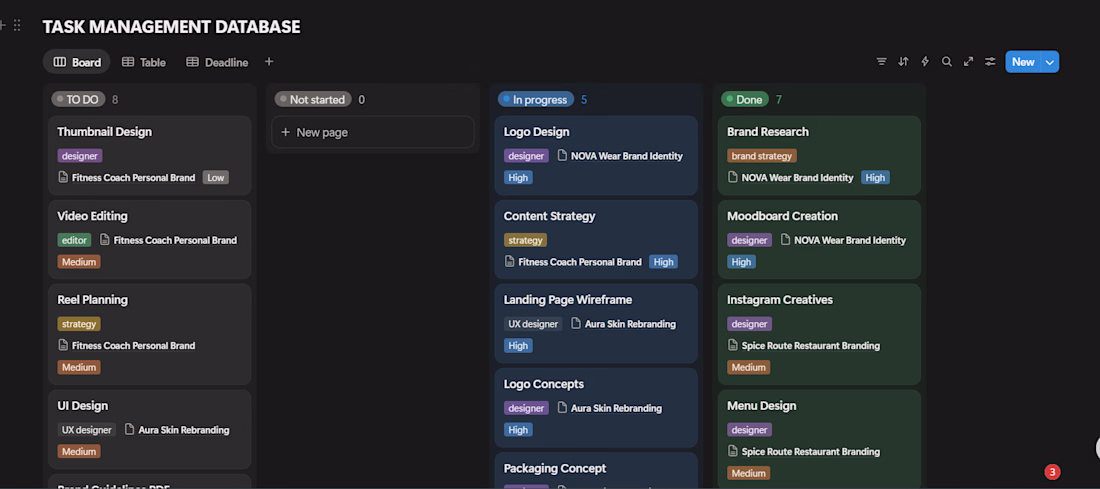Click the Done column status label

click(x=745, y=100)
